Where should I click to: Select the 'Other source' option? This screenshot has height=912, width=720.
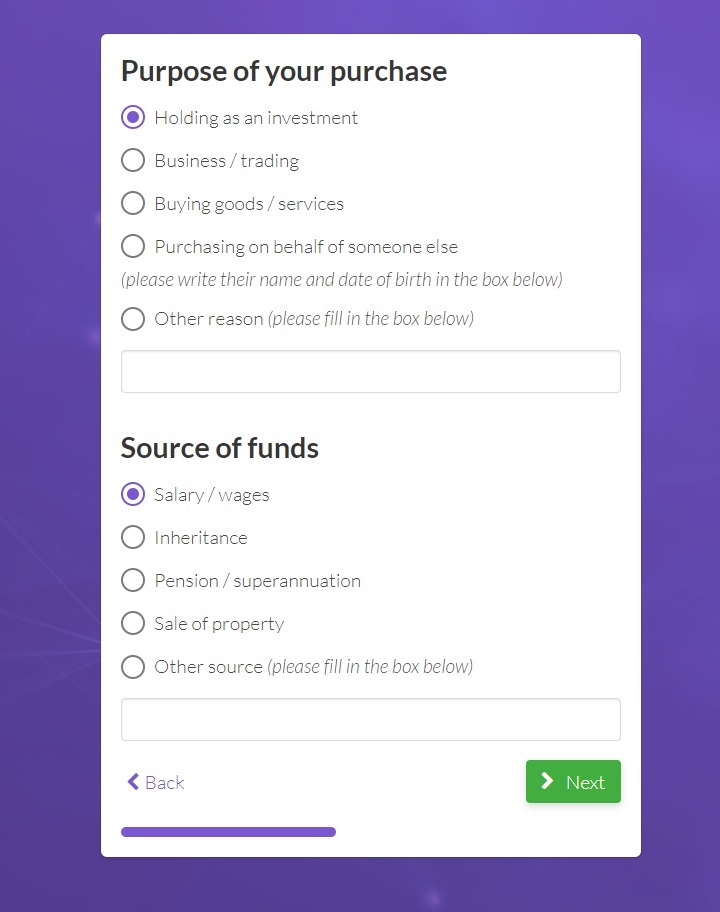(133, 667)
